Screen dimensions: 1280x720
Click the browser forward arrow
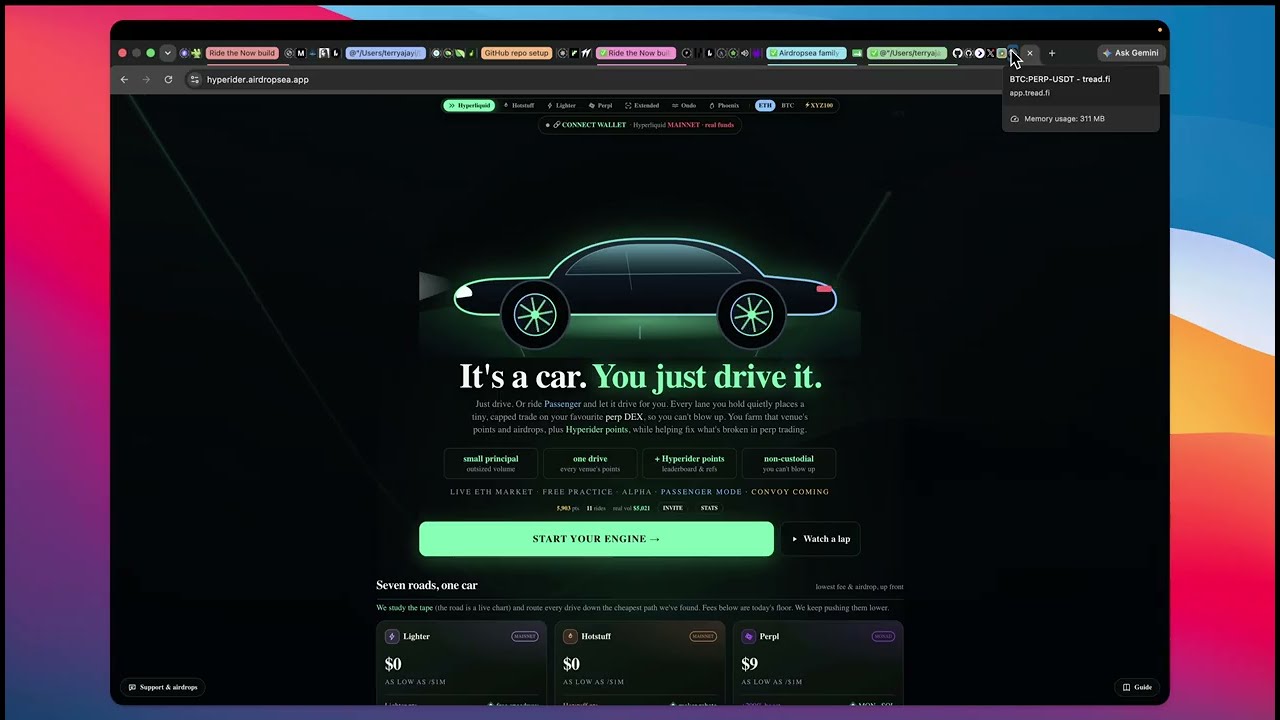[x=146, y=79]
